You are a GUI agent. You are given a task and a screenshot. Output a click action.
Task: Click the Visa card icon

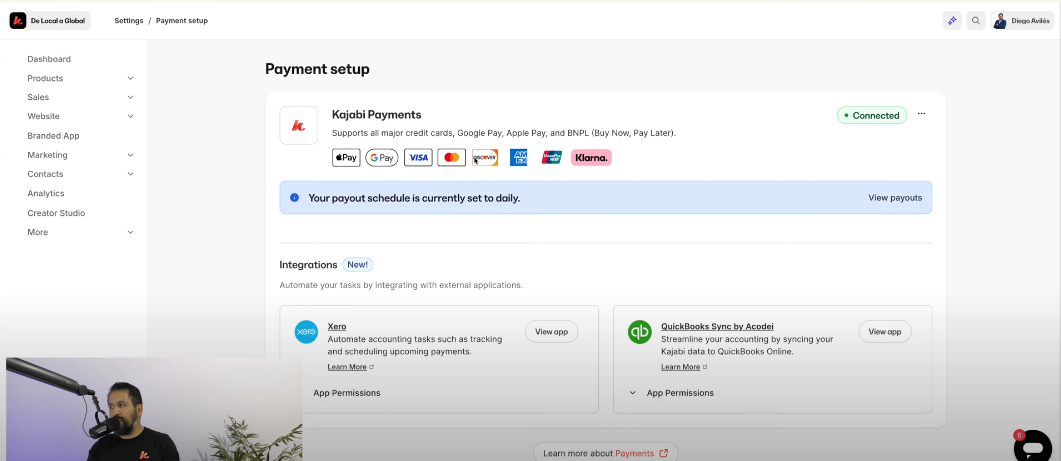418,158
